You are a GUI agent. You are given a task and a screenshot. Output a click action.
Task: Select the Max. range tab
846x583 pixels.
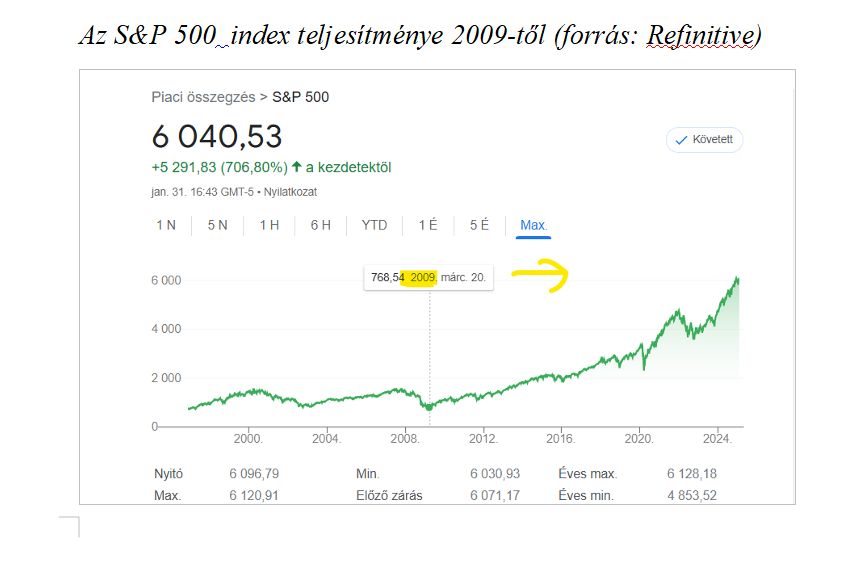pos(533,225)
